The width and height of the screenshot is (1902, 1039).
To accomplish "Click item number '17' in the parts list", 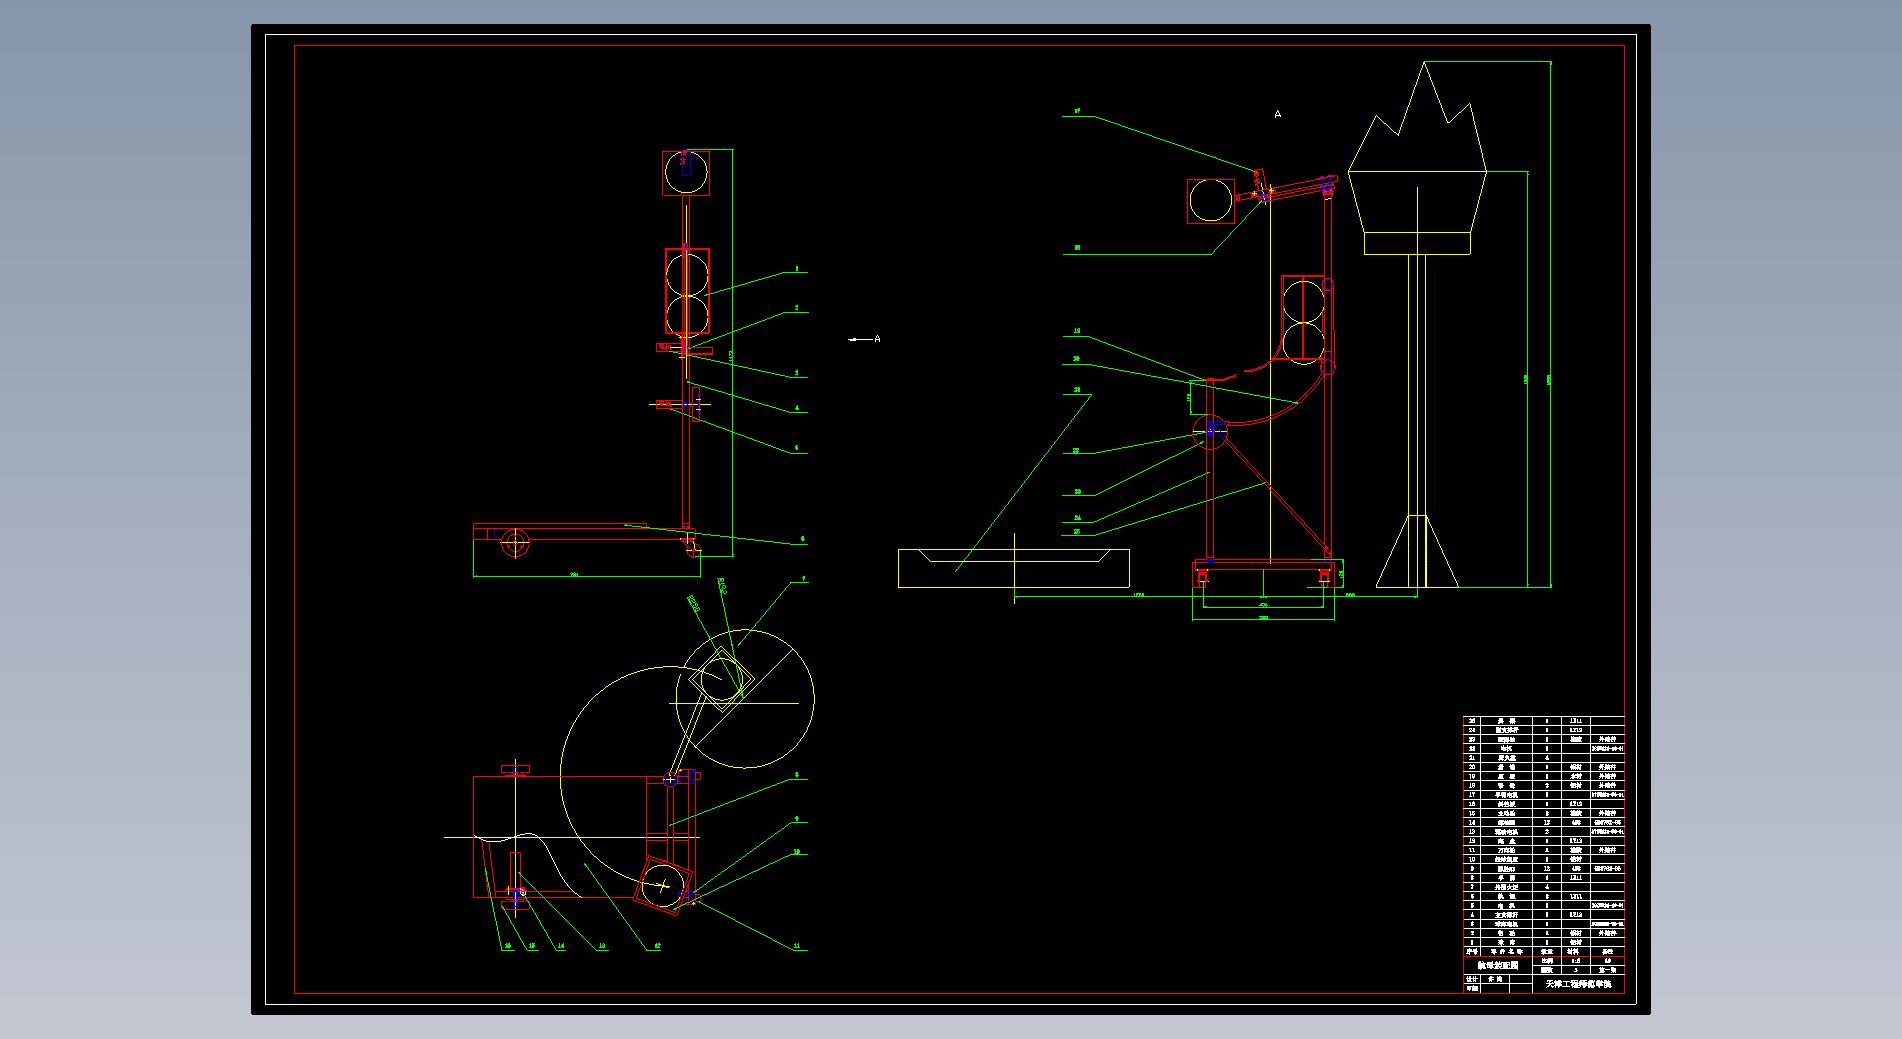I will click(x=1472, y=794).
